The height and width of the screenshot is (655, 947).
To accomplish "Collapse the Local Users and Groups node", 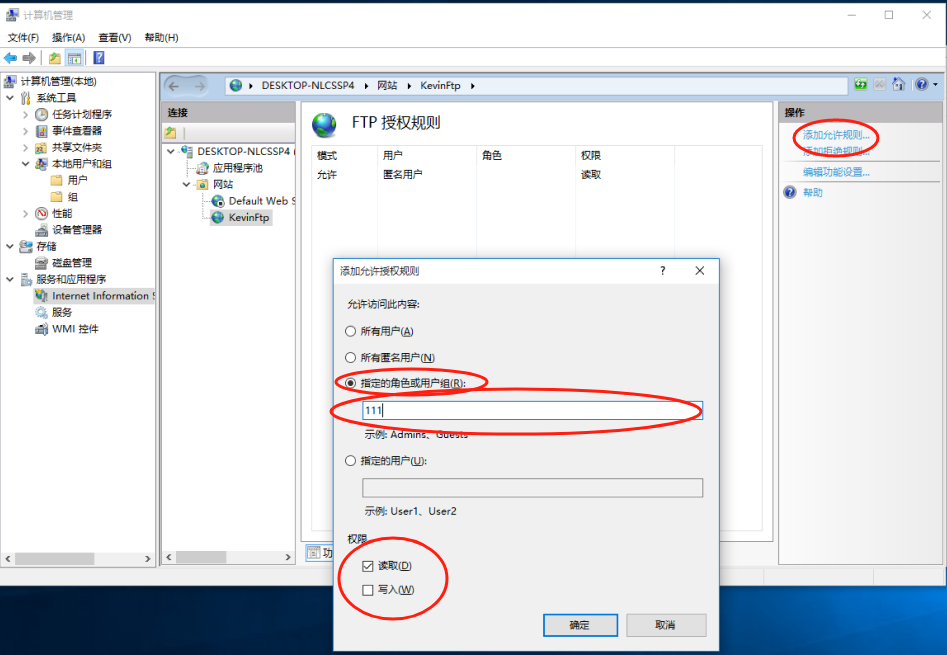I will 25,164.
